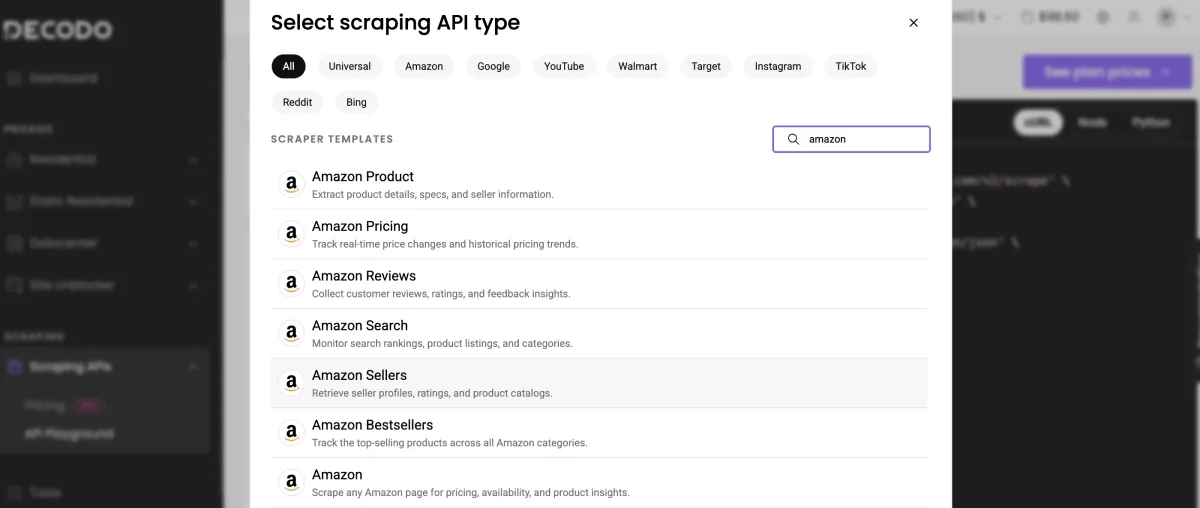Choose the Amazon Reviews template icon

[291, 284]
